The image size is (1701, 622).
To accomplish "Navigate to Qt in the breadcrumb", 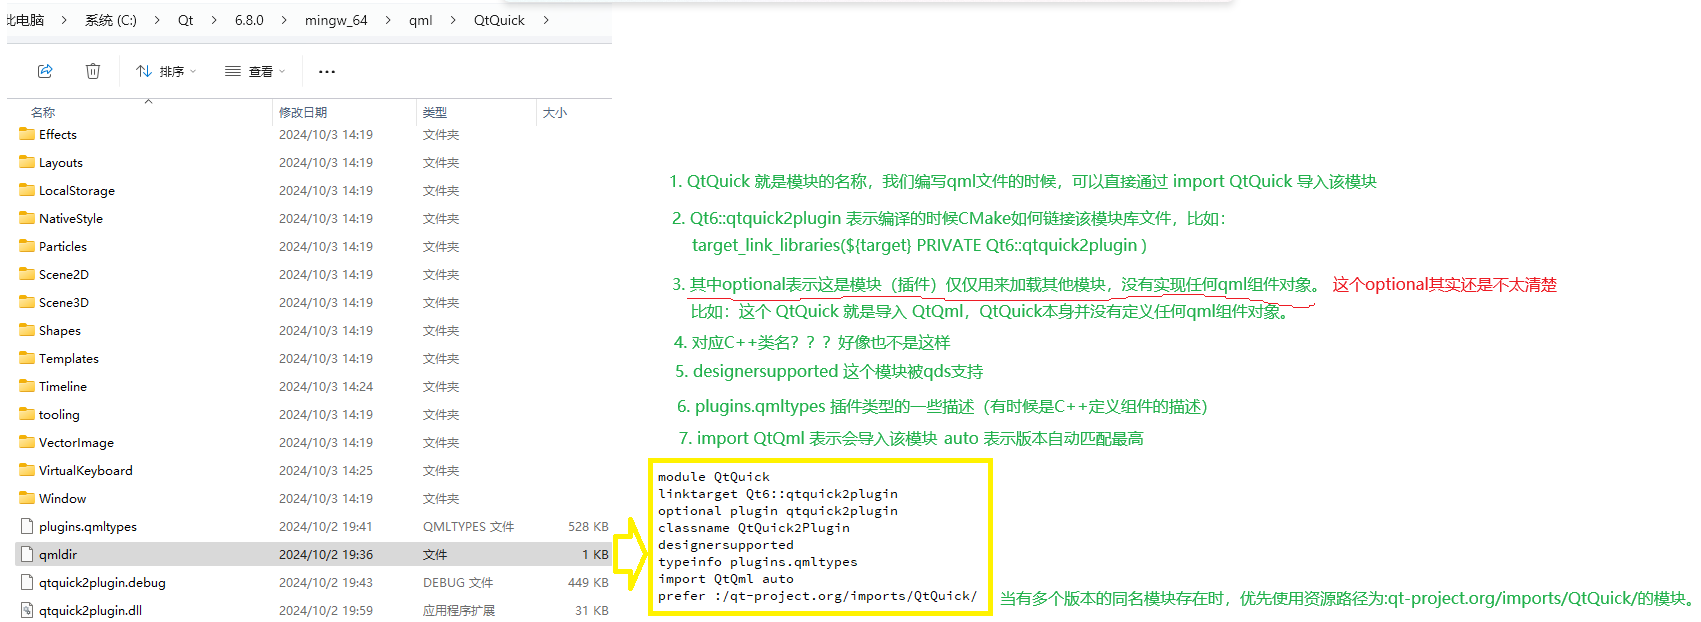I will pyautogui.click(x=186, y=20).
